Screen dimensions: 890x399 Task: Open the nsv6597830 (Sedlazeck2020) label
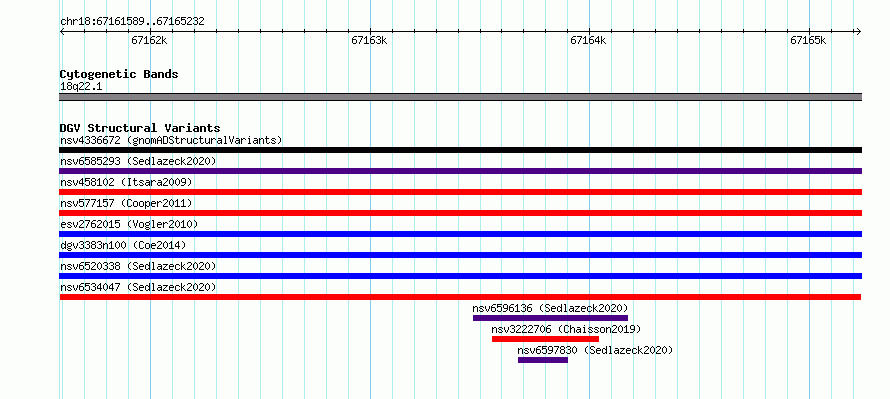pos(595,350)
